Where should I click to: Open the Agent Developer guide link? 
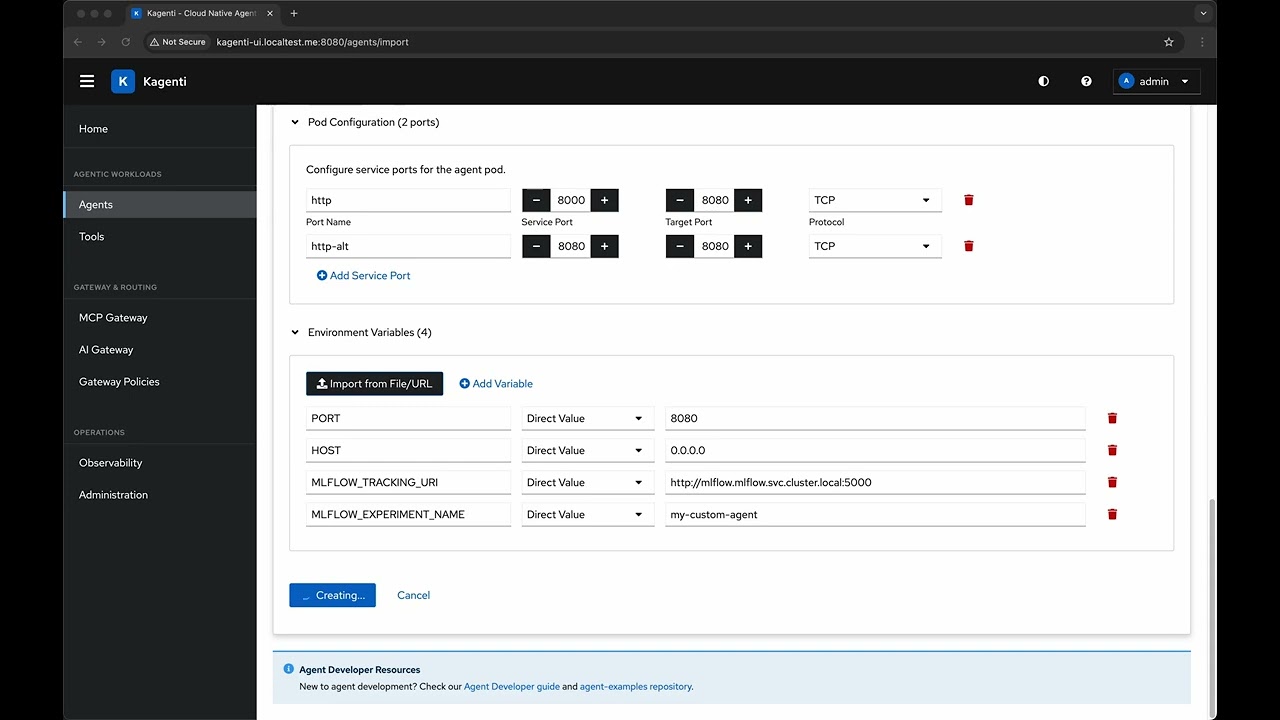coord(512,687)
